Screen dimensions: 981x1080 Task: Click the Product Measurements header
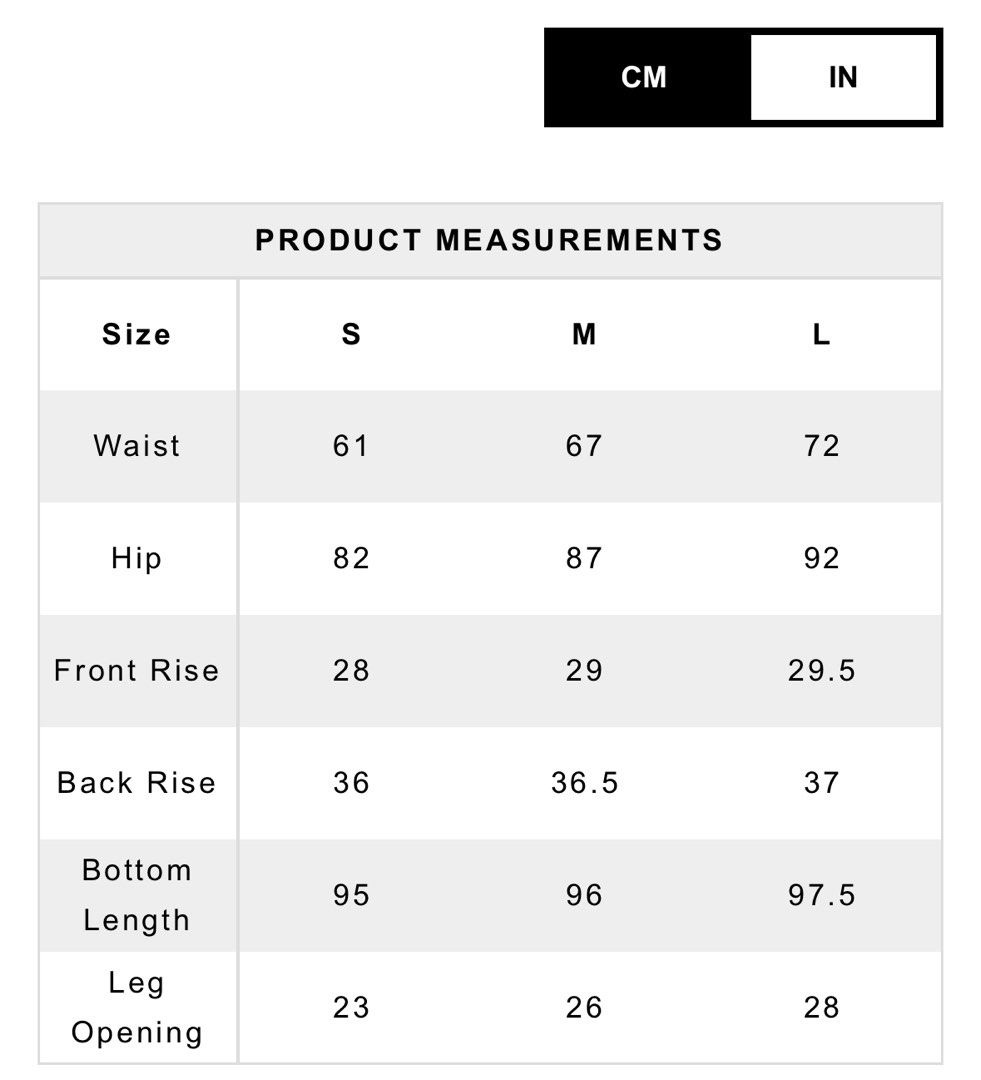490,240
